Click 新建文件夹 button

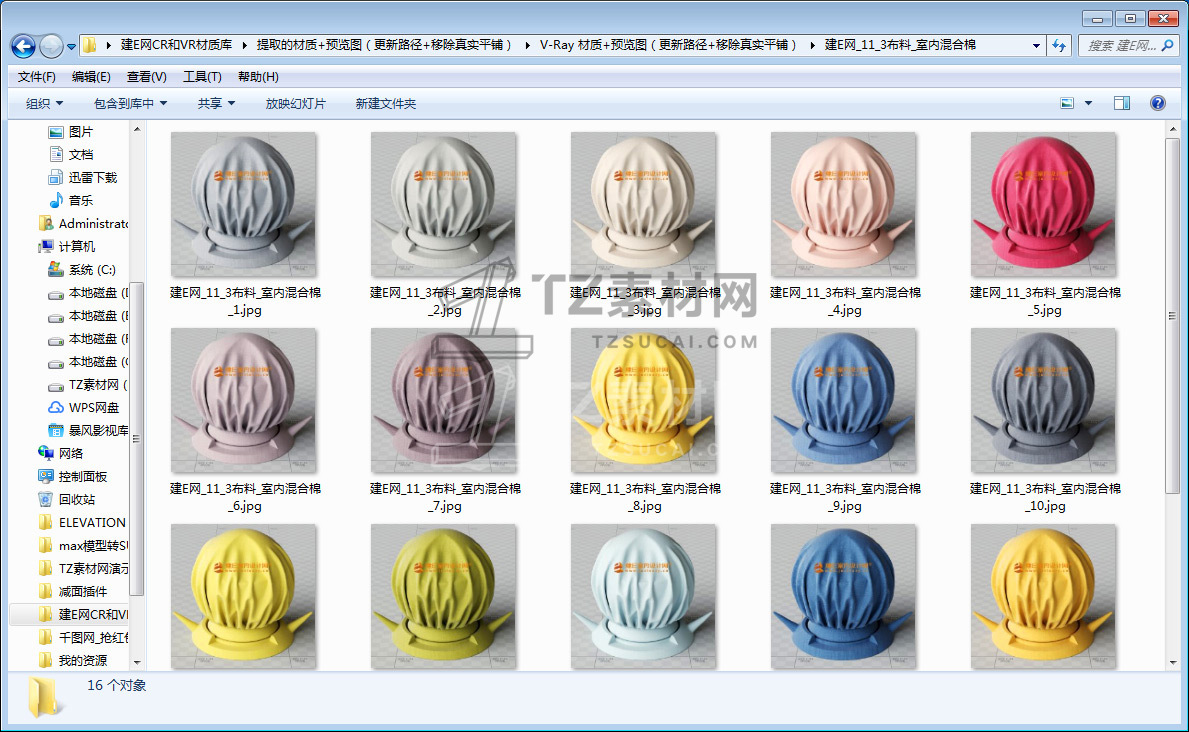386,104
